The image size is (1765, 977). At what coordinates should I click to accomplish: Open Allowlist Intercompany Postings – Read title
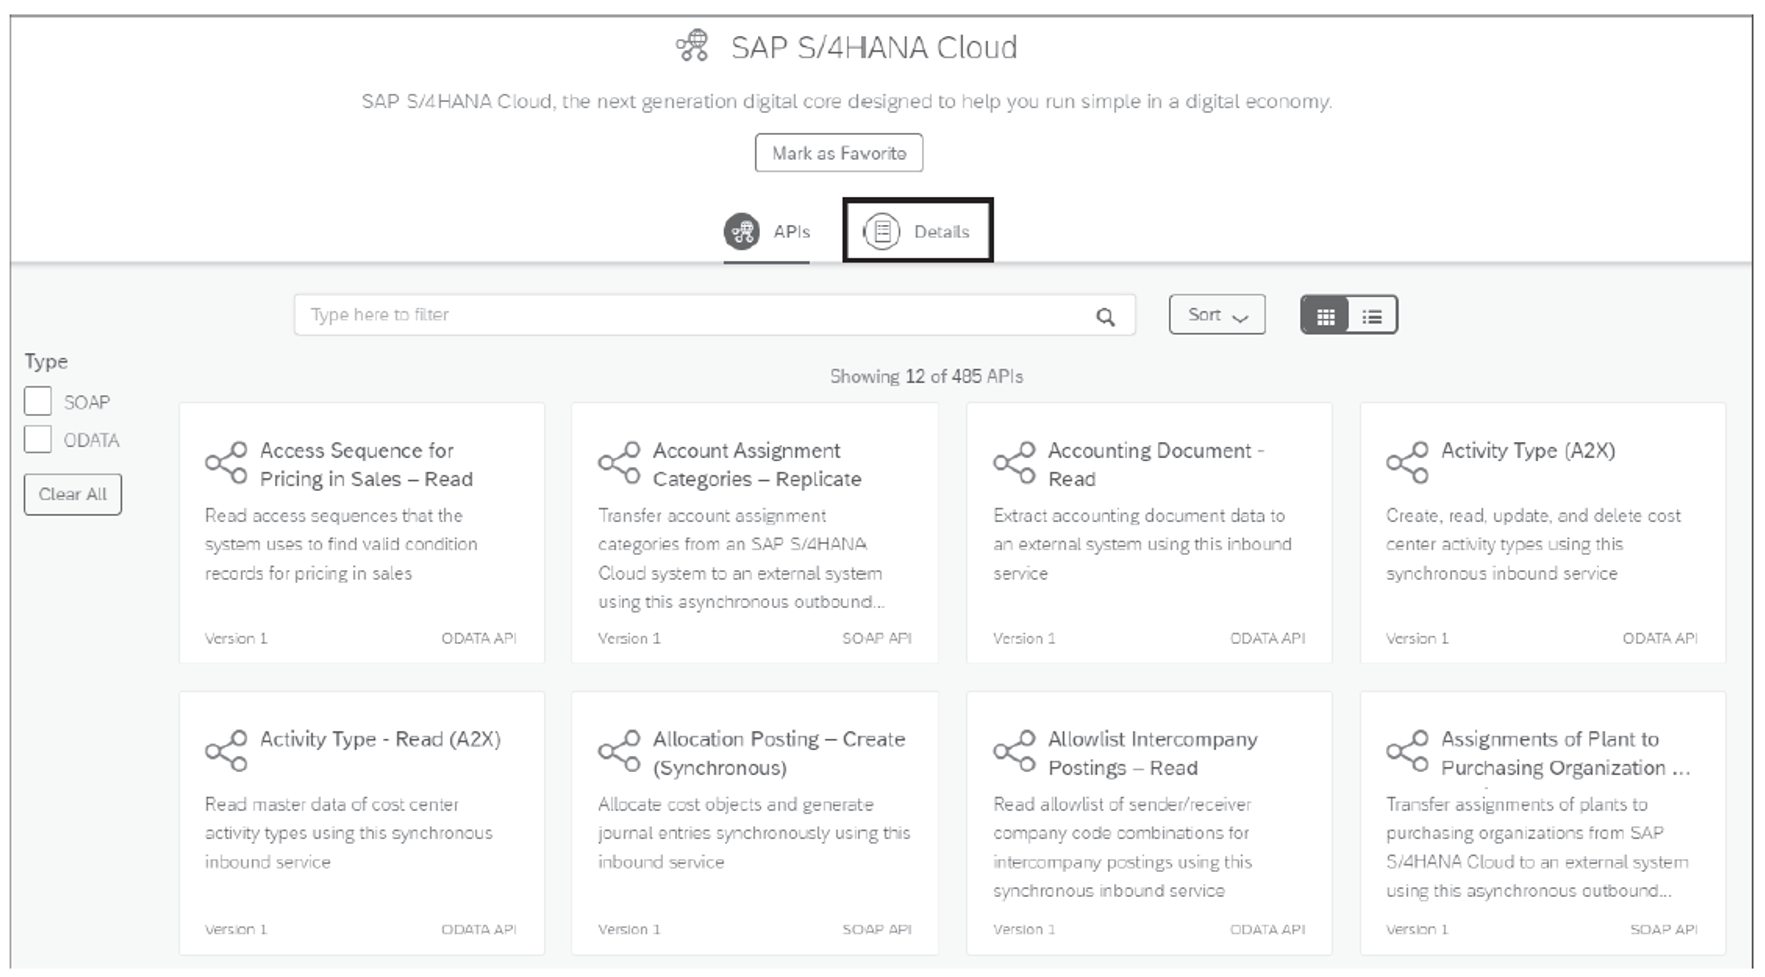click(x=1152, y=753)
